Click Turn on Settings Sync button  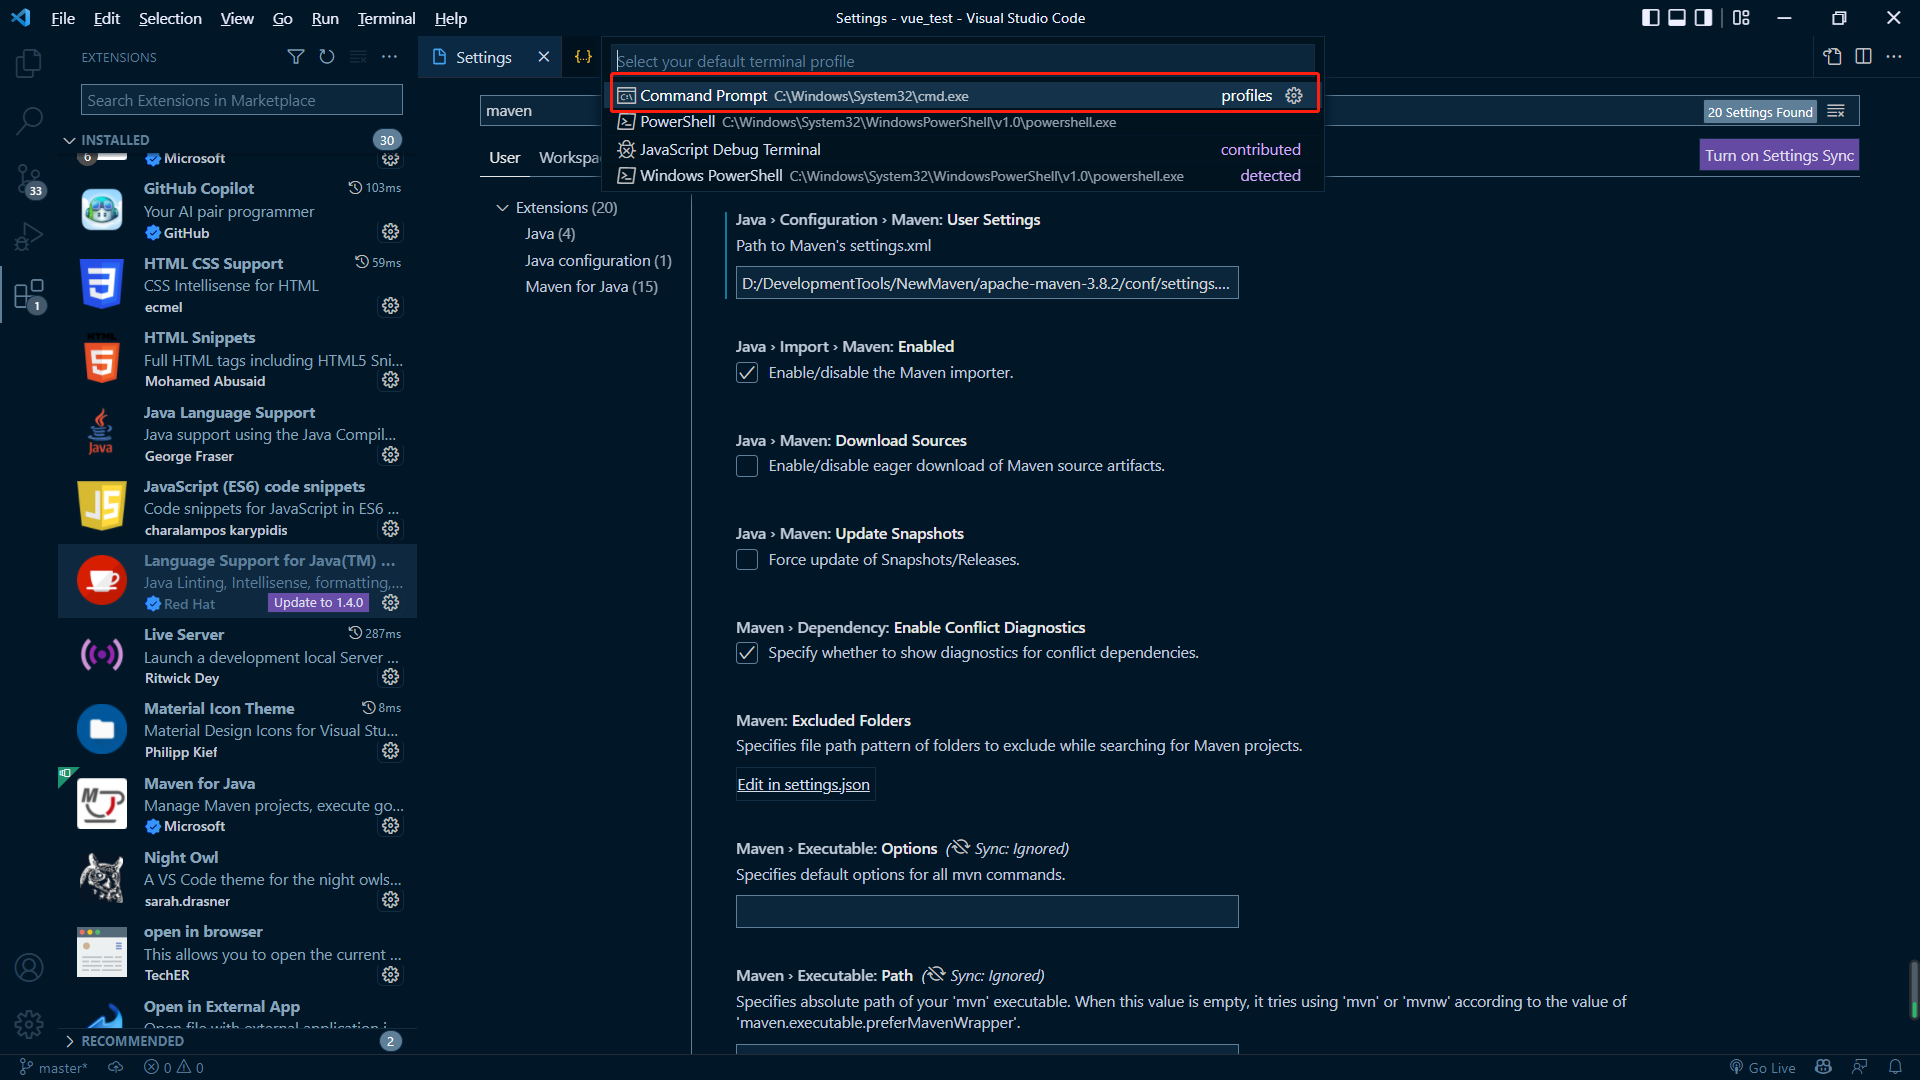[1780, 154]
